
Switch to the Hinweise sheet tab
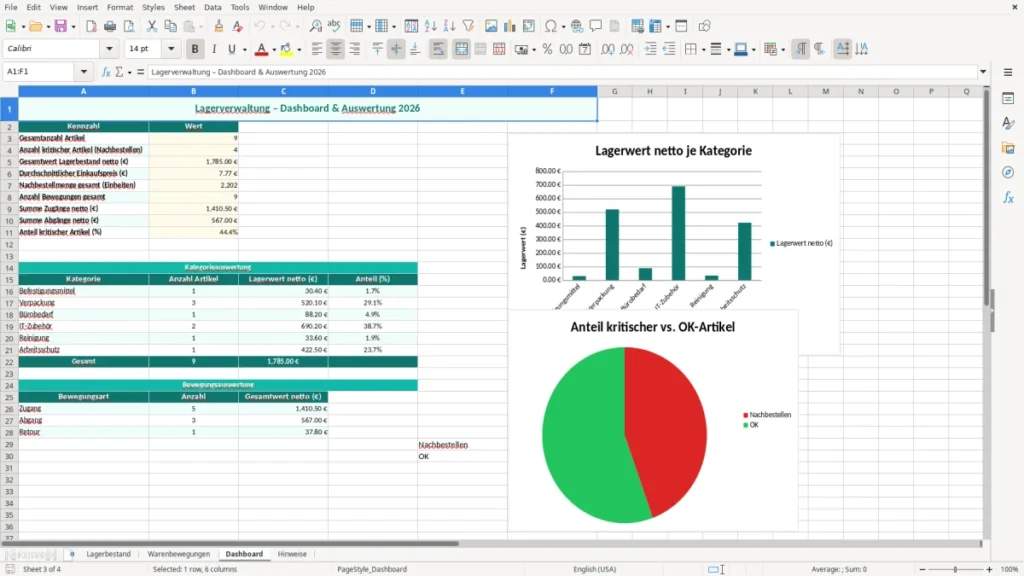292,554
